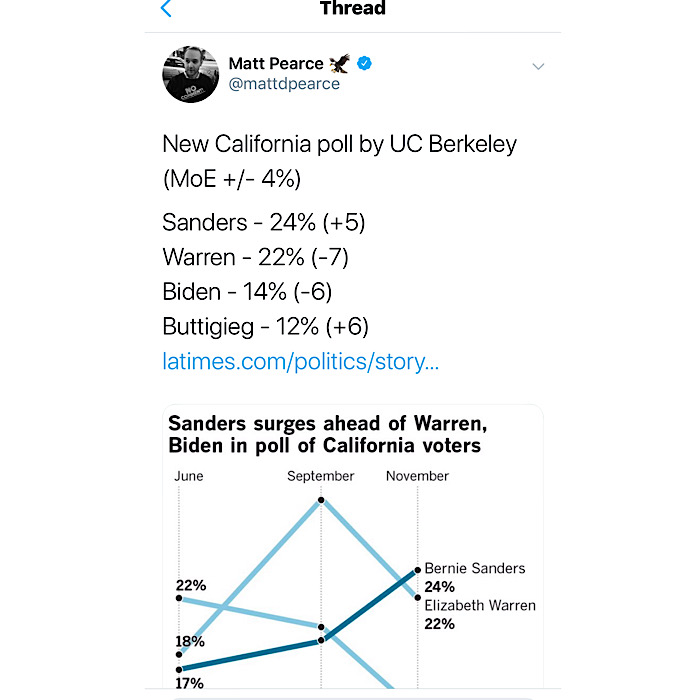Click the Elizabeth Warren chart label
Screen dimensions: 700x700
point(480,605)
